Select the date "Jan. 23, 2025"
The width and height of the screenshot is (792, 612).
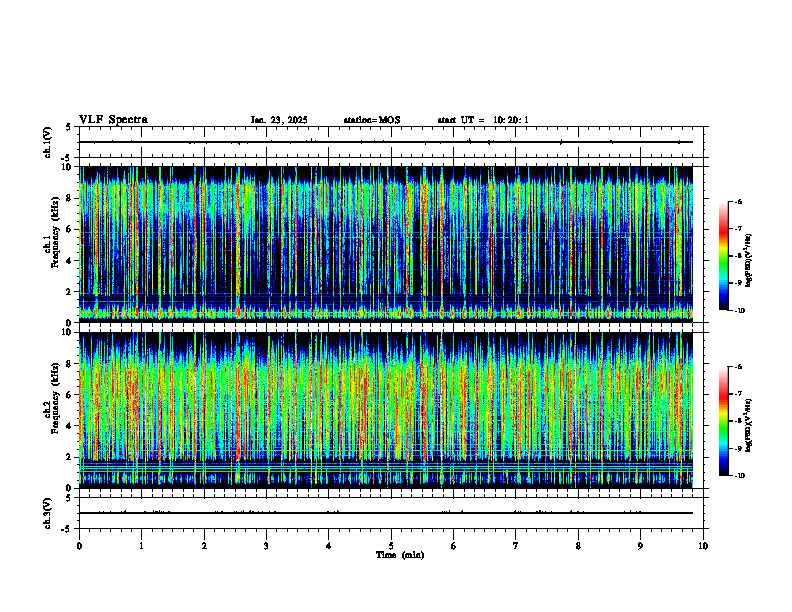[x=279, y=120]
